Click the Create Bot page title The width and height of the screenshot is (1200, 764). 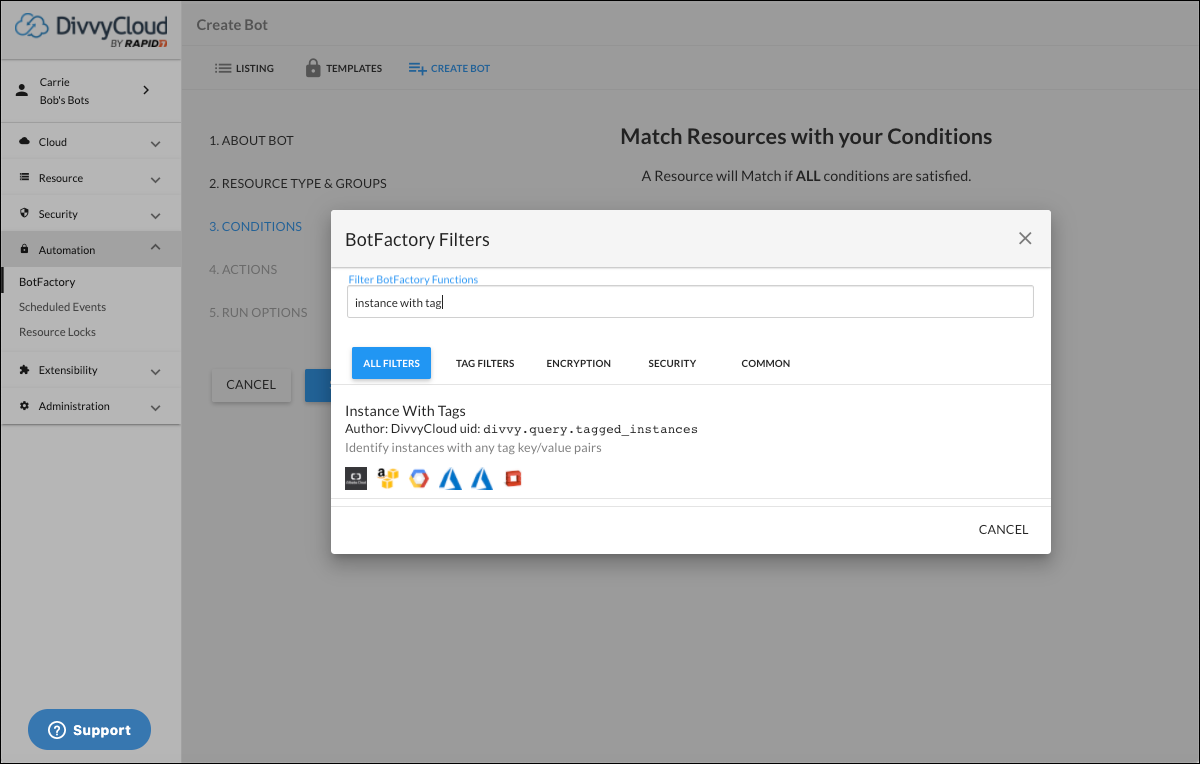tap(232, 25)
